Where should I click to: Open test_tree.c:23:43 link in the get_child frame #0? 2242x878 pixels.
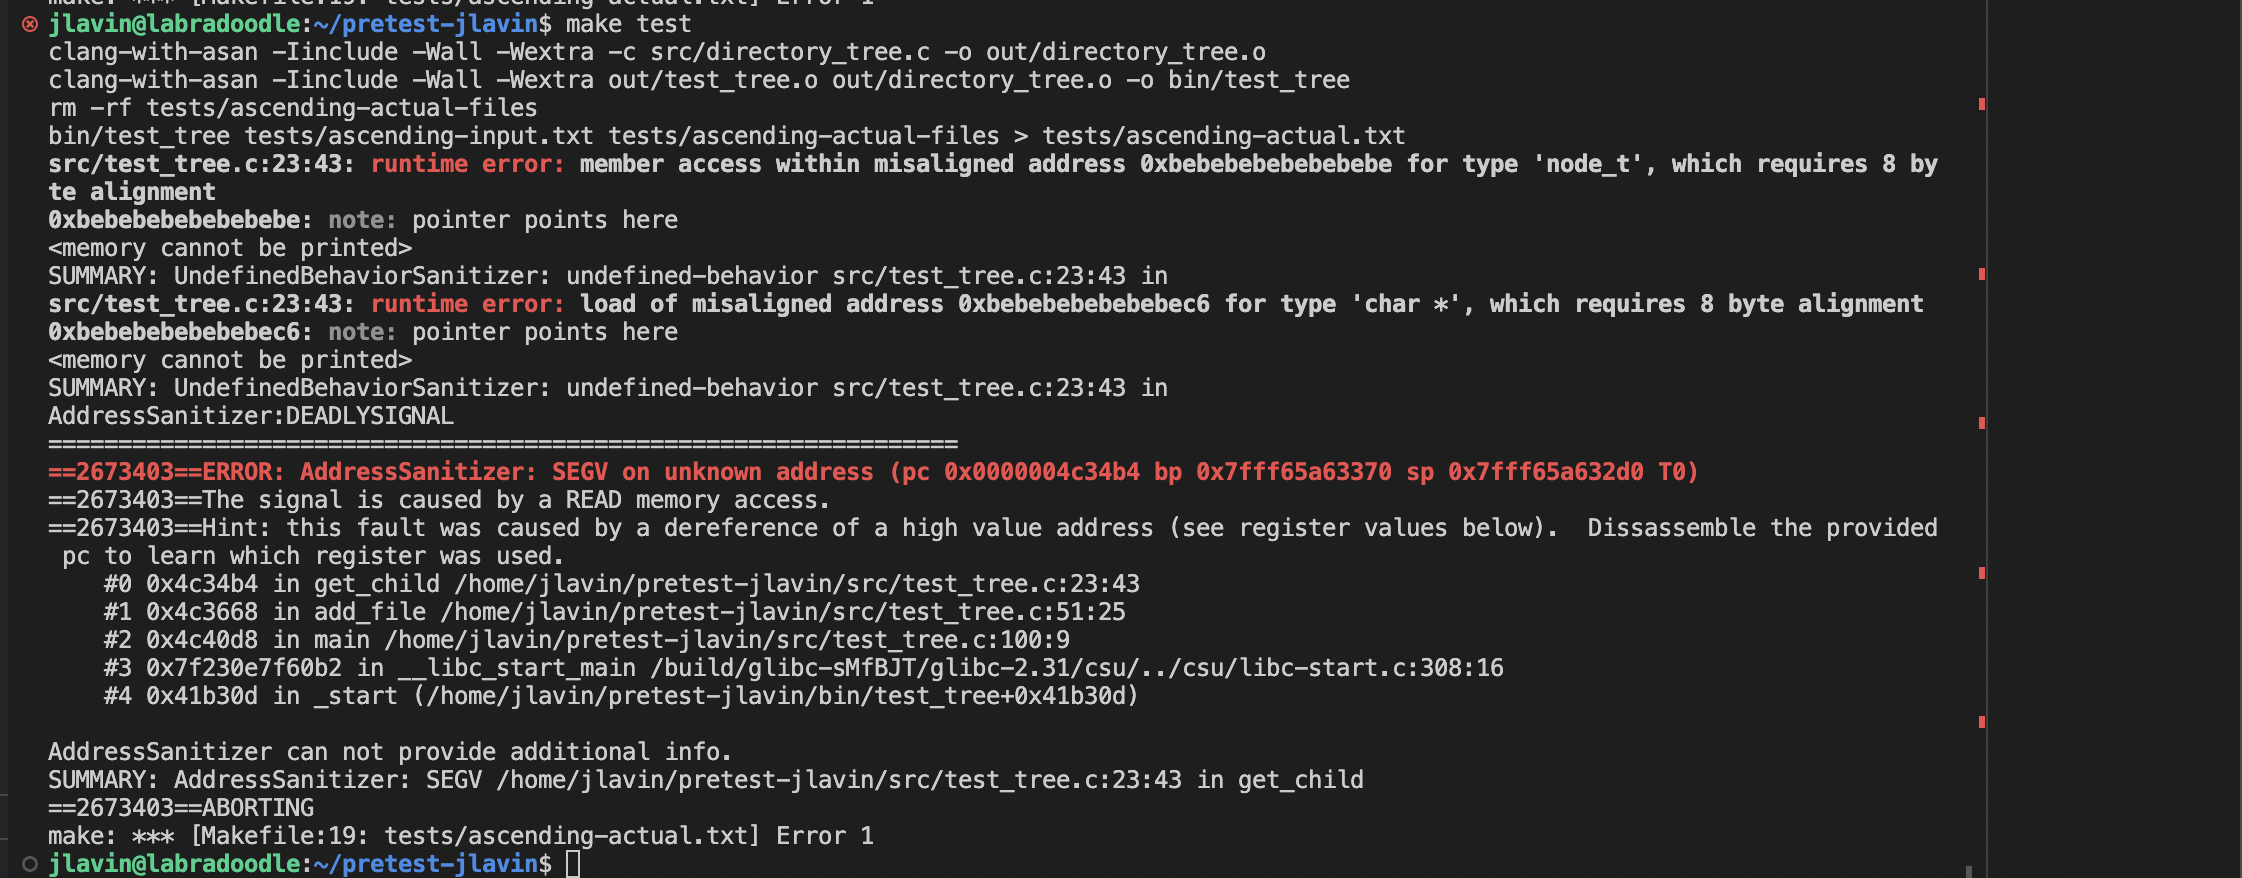coord(797,584)
